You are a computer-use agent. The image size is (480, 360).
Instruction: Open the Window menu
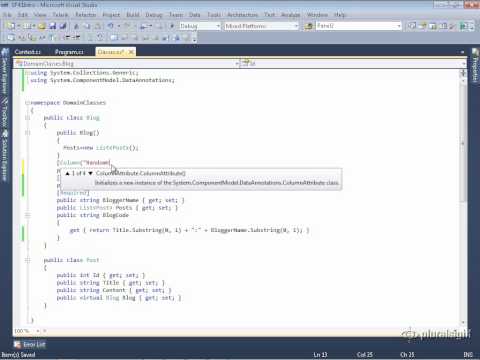[317, 15]
